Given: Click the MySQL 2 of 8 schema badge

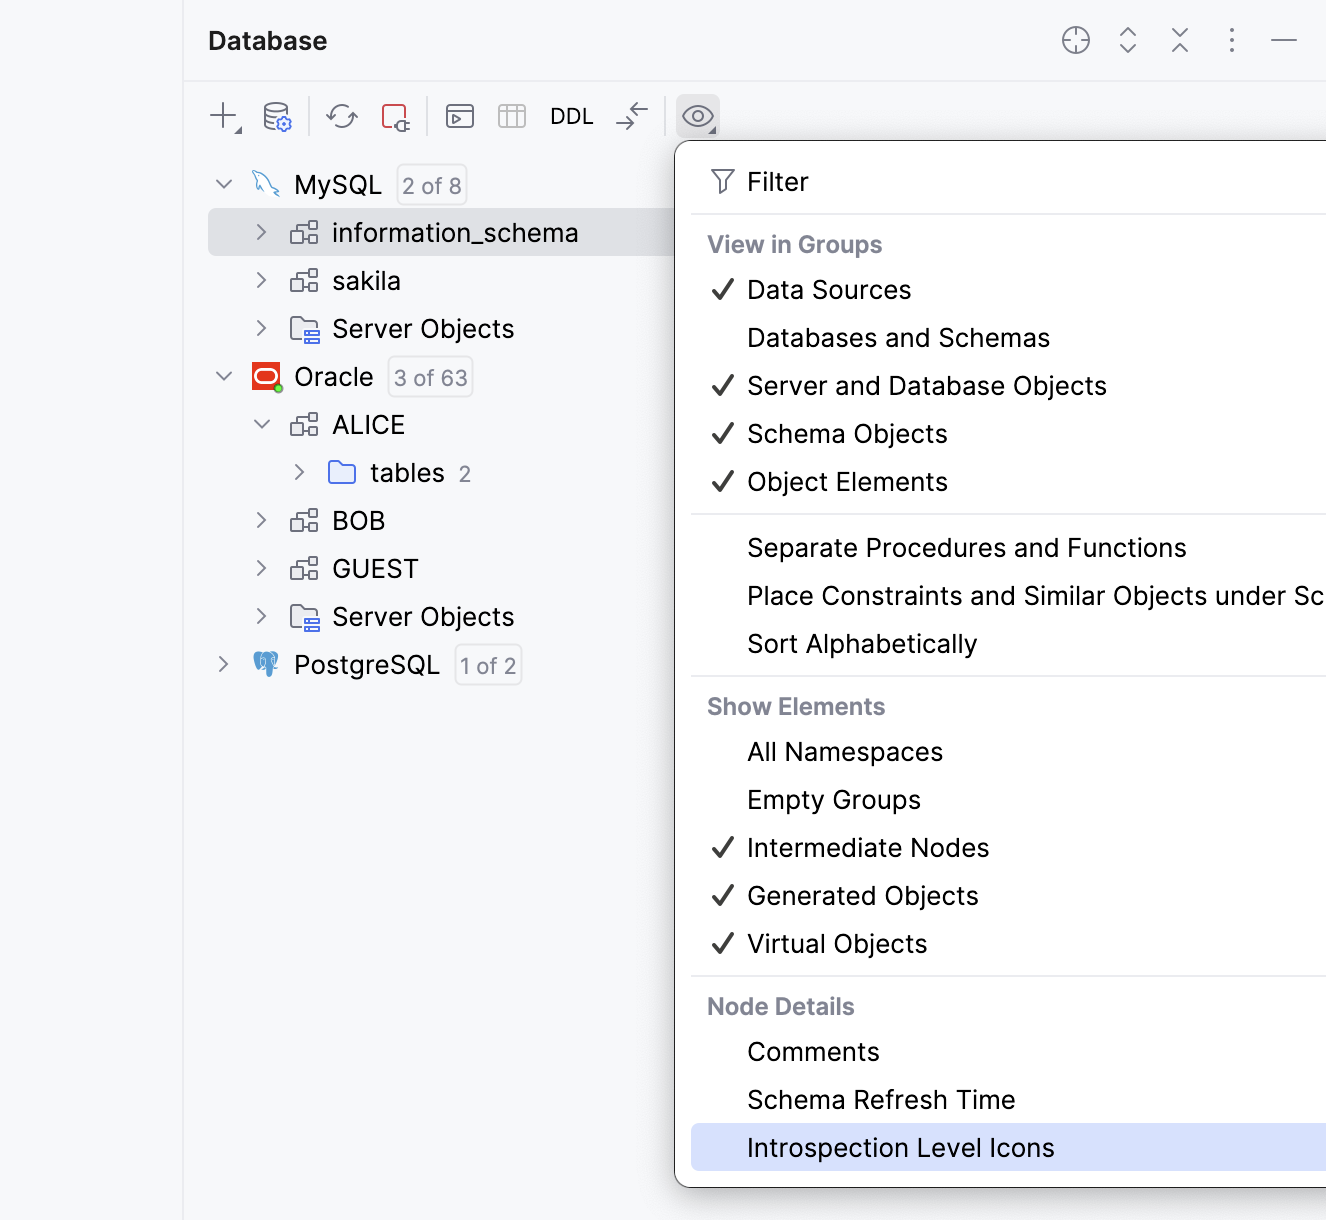Looking at the screenshot, I should 432,186.
